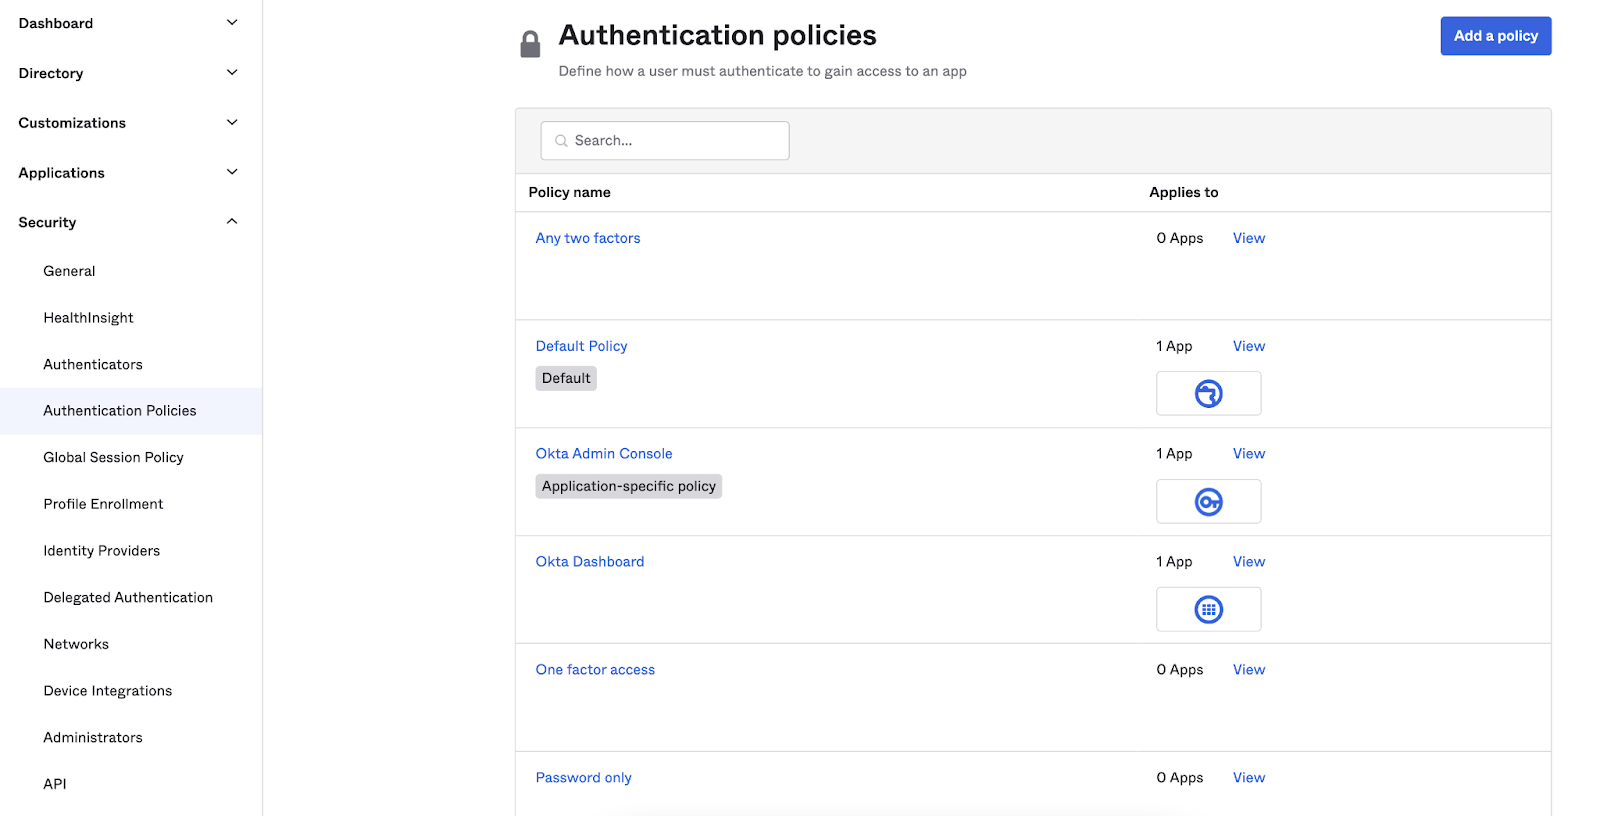Screen dimensions: 1600x816
Task: Click the lock icon beside the page title
Action: [530, 44]
